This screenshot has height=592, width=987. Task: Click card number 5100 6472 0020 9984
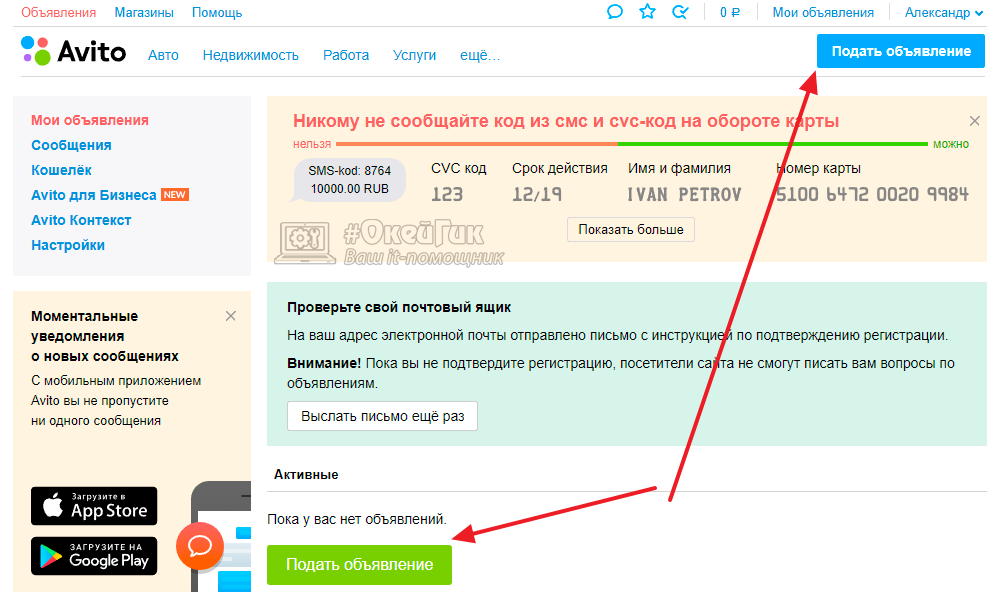872,195
